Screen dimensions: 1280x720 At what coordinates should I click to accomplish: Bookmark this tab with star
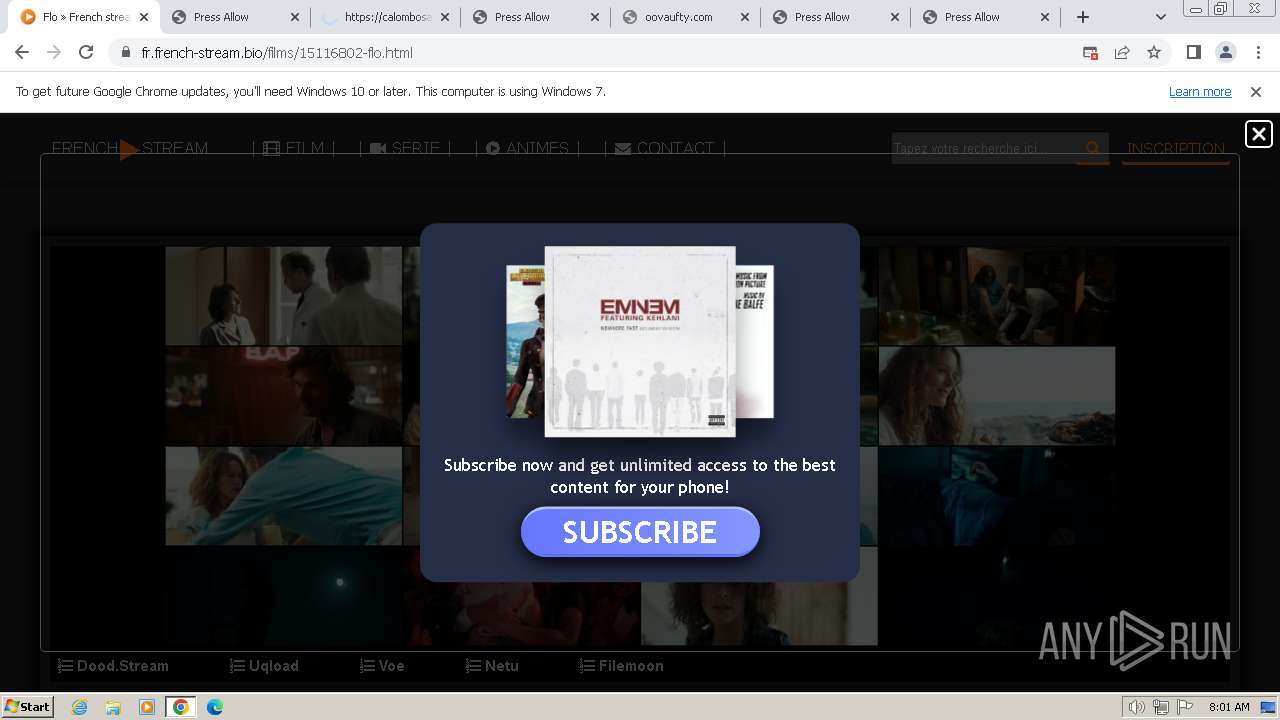click(x=1154, y=52)
